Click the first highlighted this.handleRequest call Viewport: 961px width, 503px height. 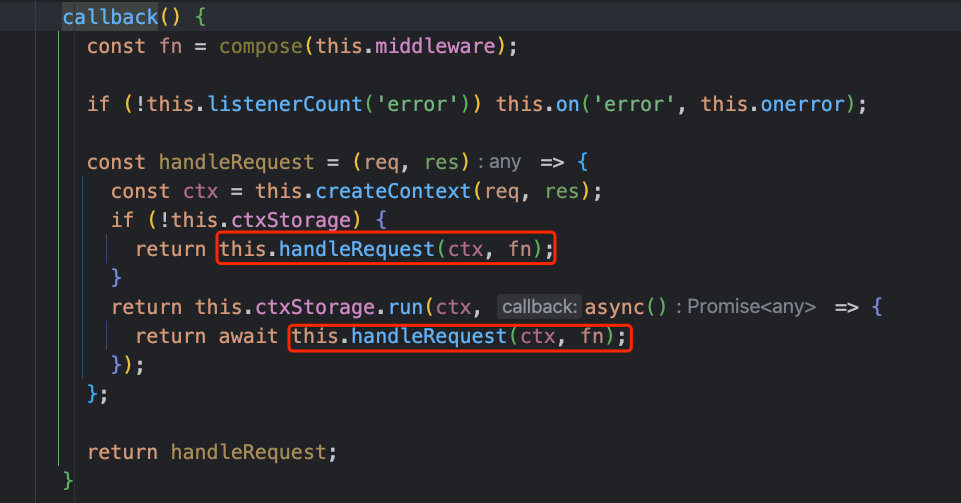(386, 249)
